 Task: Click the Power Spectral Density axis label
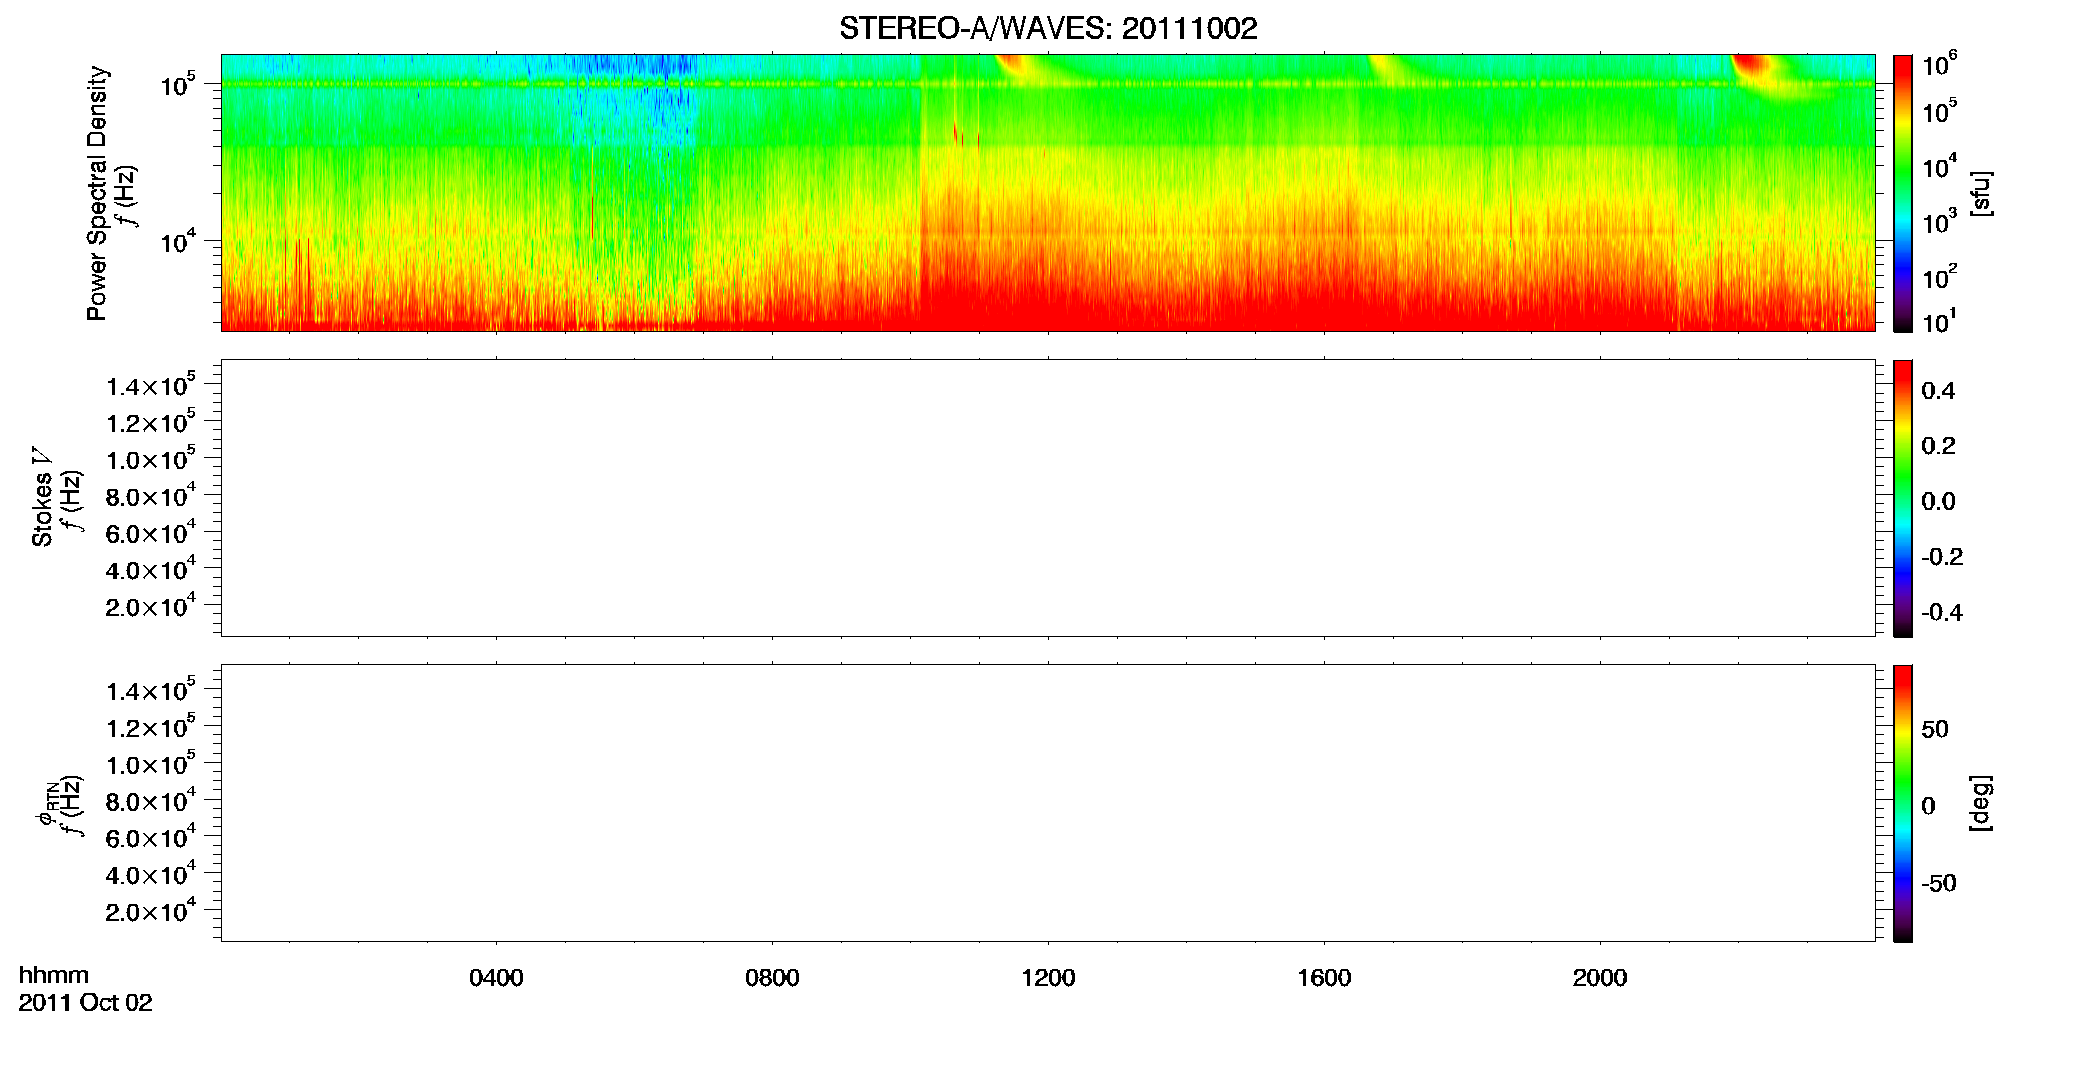click(96, 193)
